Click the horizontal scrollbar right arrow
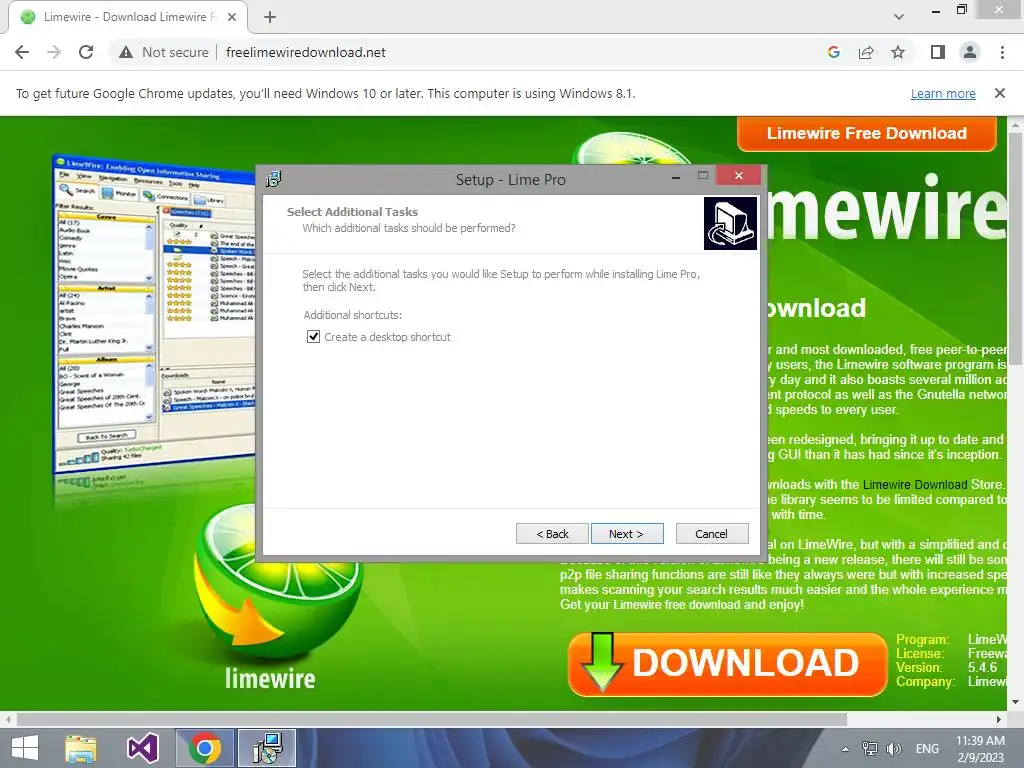This screenshot has width=1024, height=768. click(999, 719)
